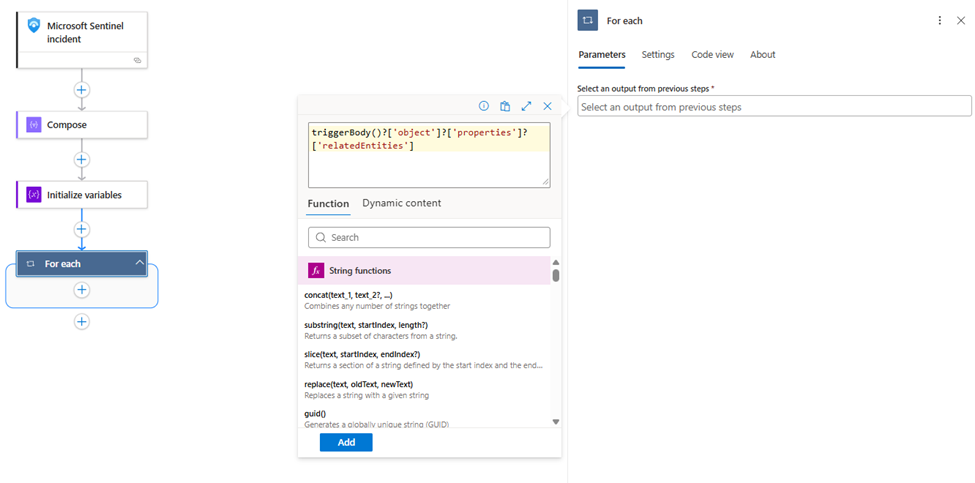Select the Compose action icon
The image size is (975, 483).
[x=34, y=125]
